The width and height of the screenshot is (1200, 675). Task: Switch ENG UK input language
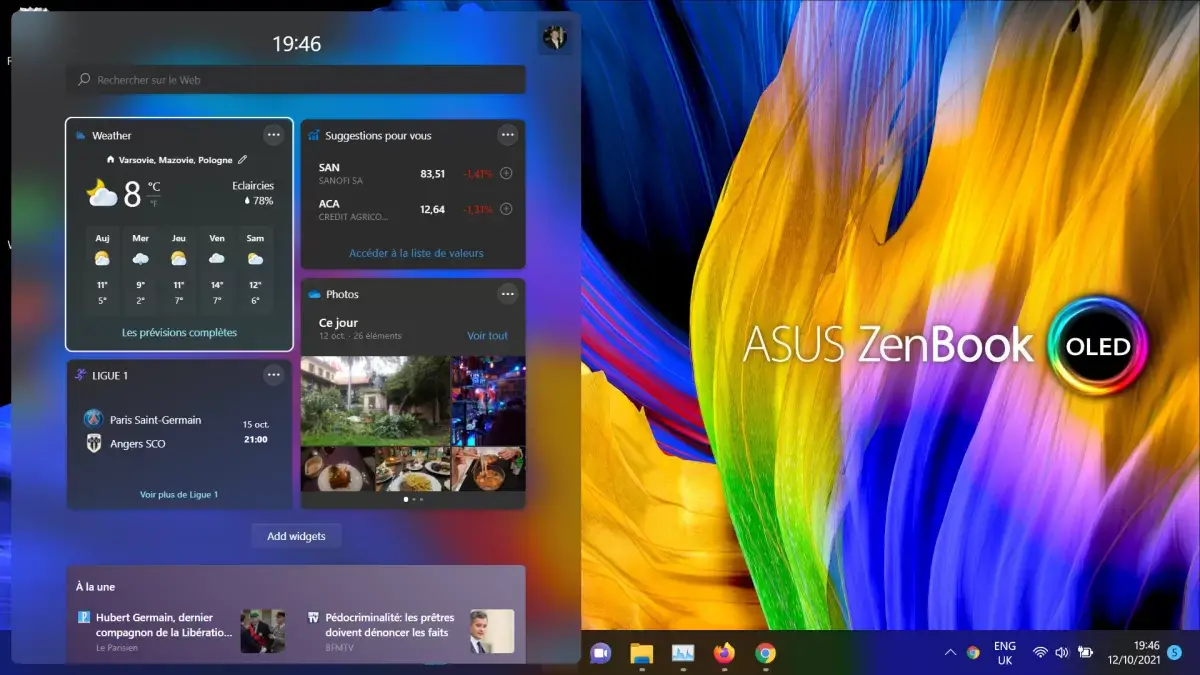[1005, 653]
